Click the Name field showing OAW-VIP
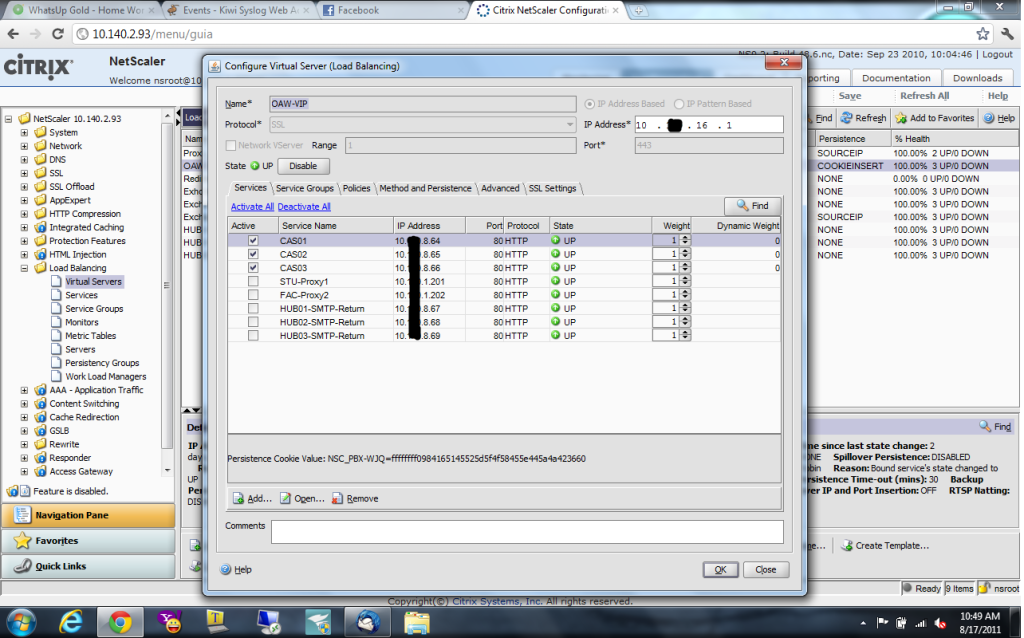The height and width of the screenshot is (638, 1024). click(x=423, y=104)
